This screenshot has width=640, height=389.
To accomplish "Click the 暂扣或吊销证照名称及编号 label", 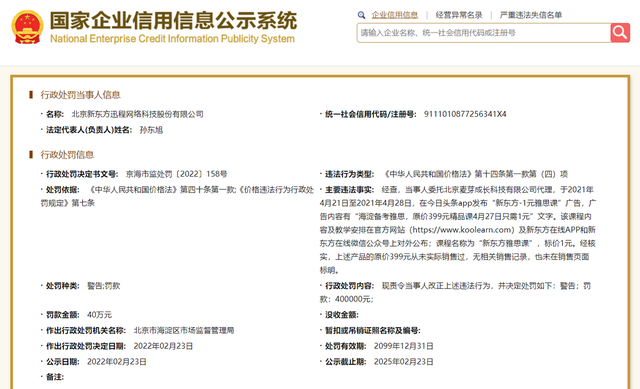I will [373, 331].
